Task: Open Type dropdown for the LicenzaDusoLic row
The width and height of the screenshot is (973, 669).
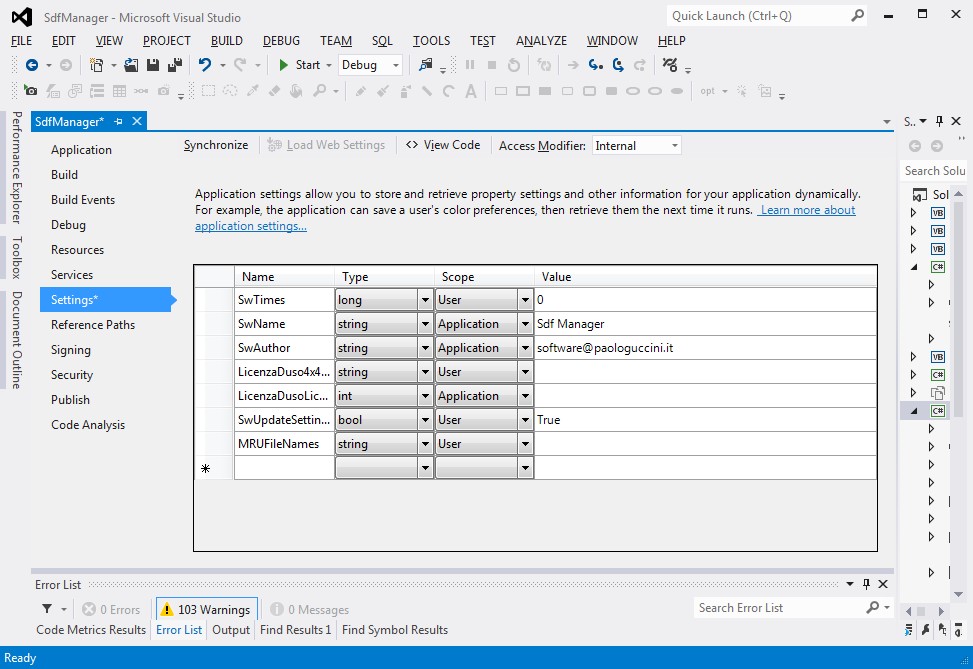Action: click(425, 396)
